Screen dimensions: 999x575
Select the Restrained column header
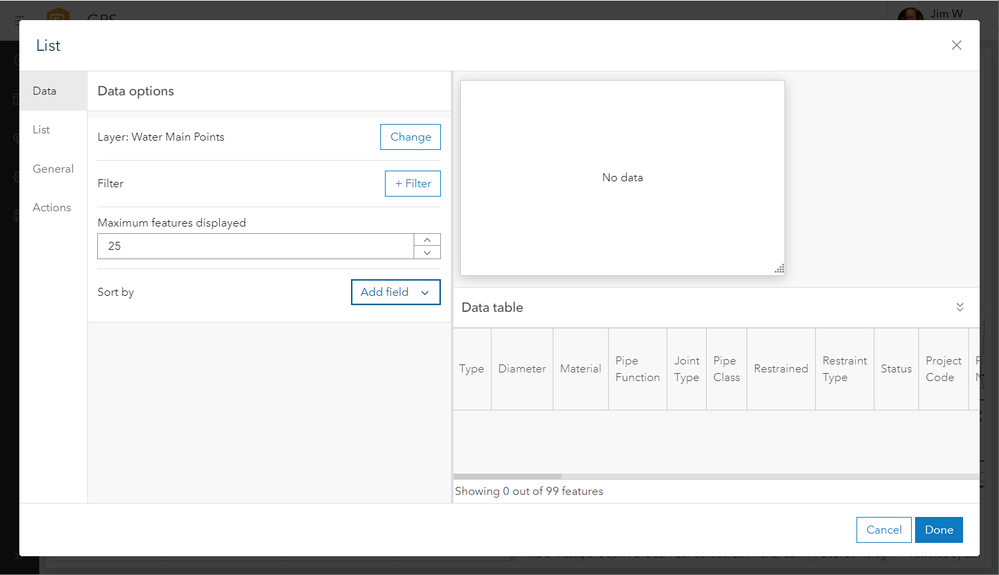781,369
